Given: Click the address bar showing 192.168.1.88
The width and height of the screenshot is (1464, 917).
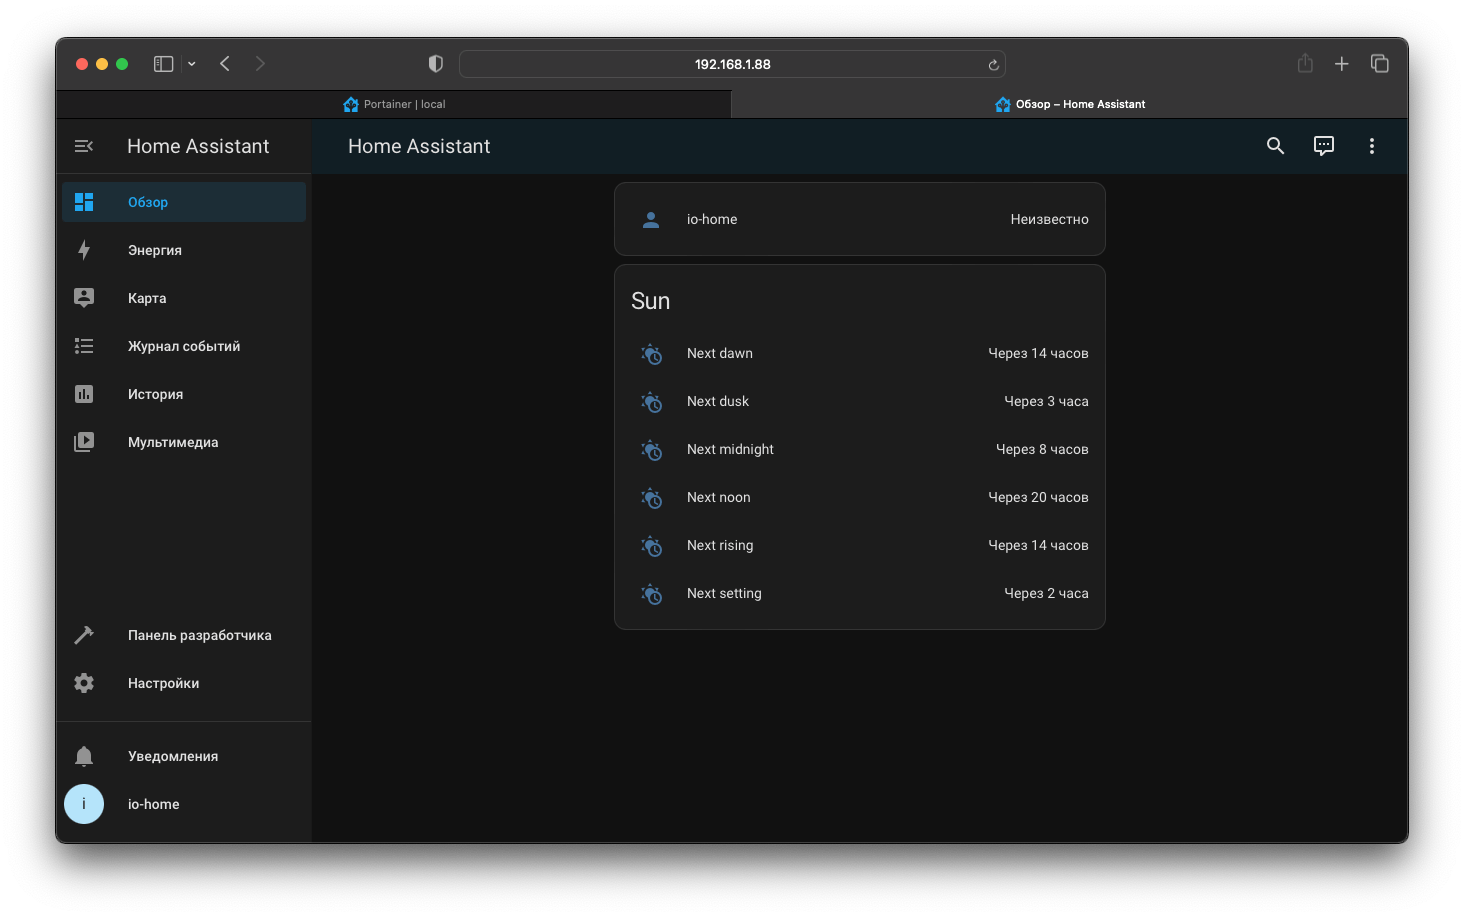Looking at the screenshot, I should coord(732,64).
